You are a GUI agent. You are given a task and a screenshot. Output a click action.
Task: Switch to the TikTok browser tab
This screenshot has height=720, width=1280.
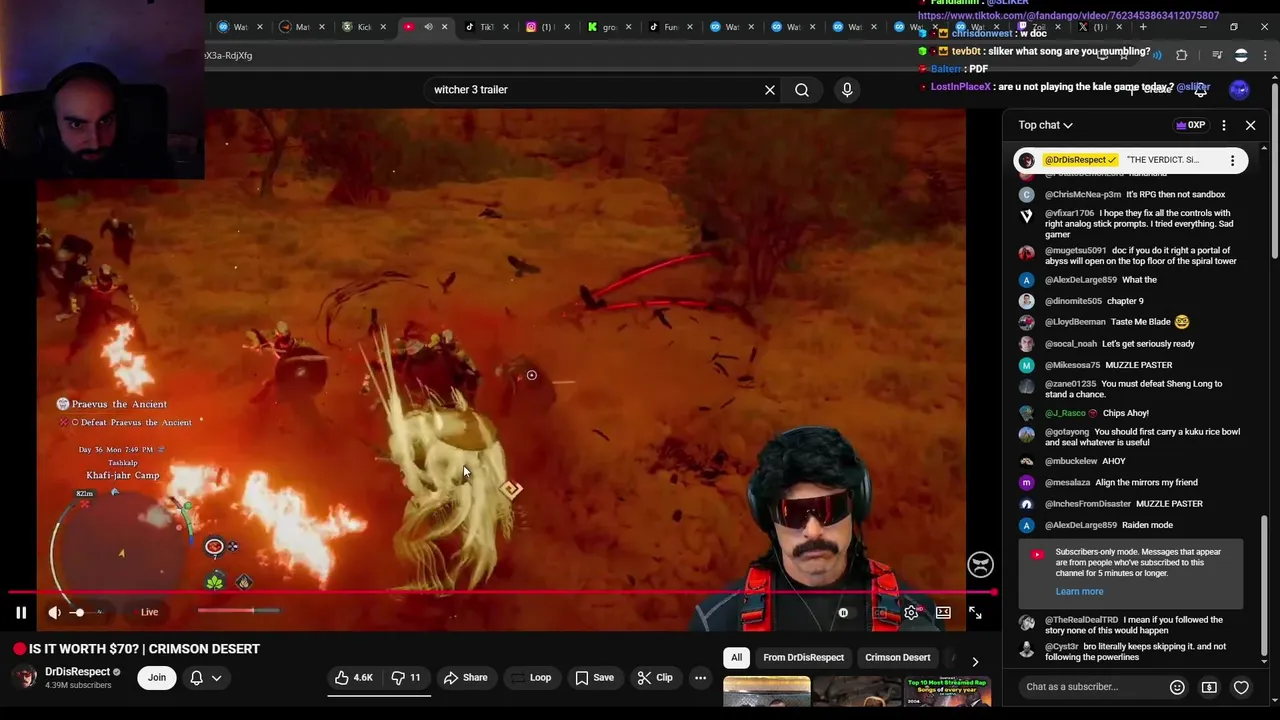tap(483, 27)
